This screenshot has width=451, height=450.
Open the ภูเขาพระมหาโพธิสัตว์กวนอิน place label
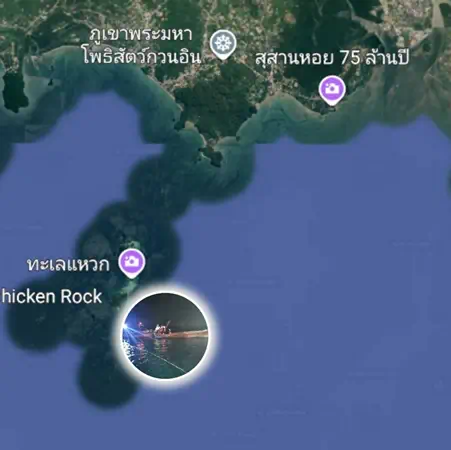(142, 46)
